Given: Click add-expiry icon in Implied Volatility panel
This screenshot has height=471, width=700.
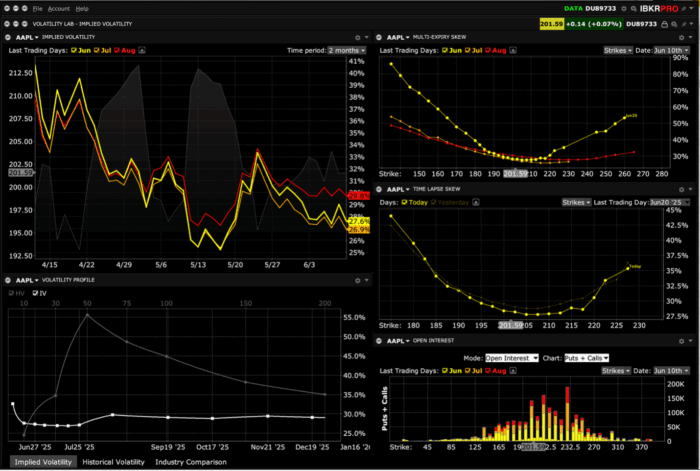Looking at the screenshot, I should [x=142, y=50].
